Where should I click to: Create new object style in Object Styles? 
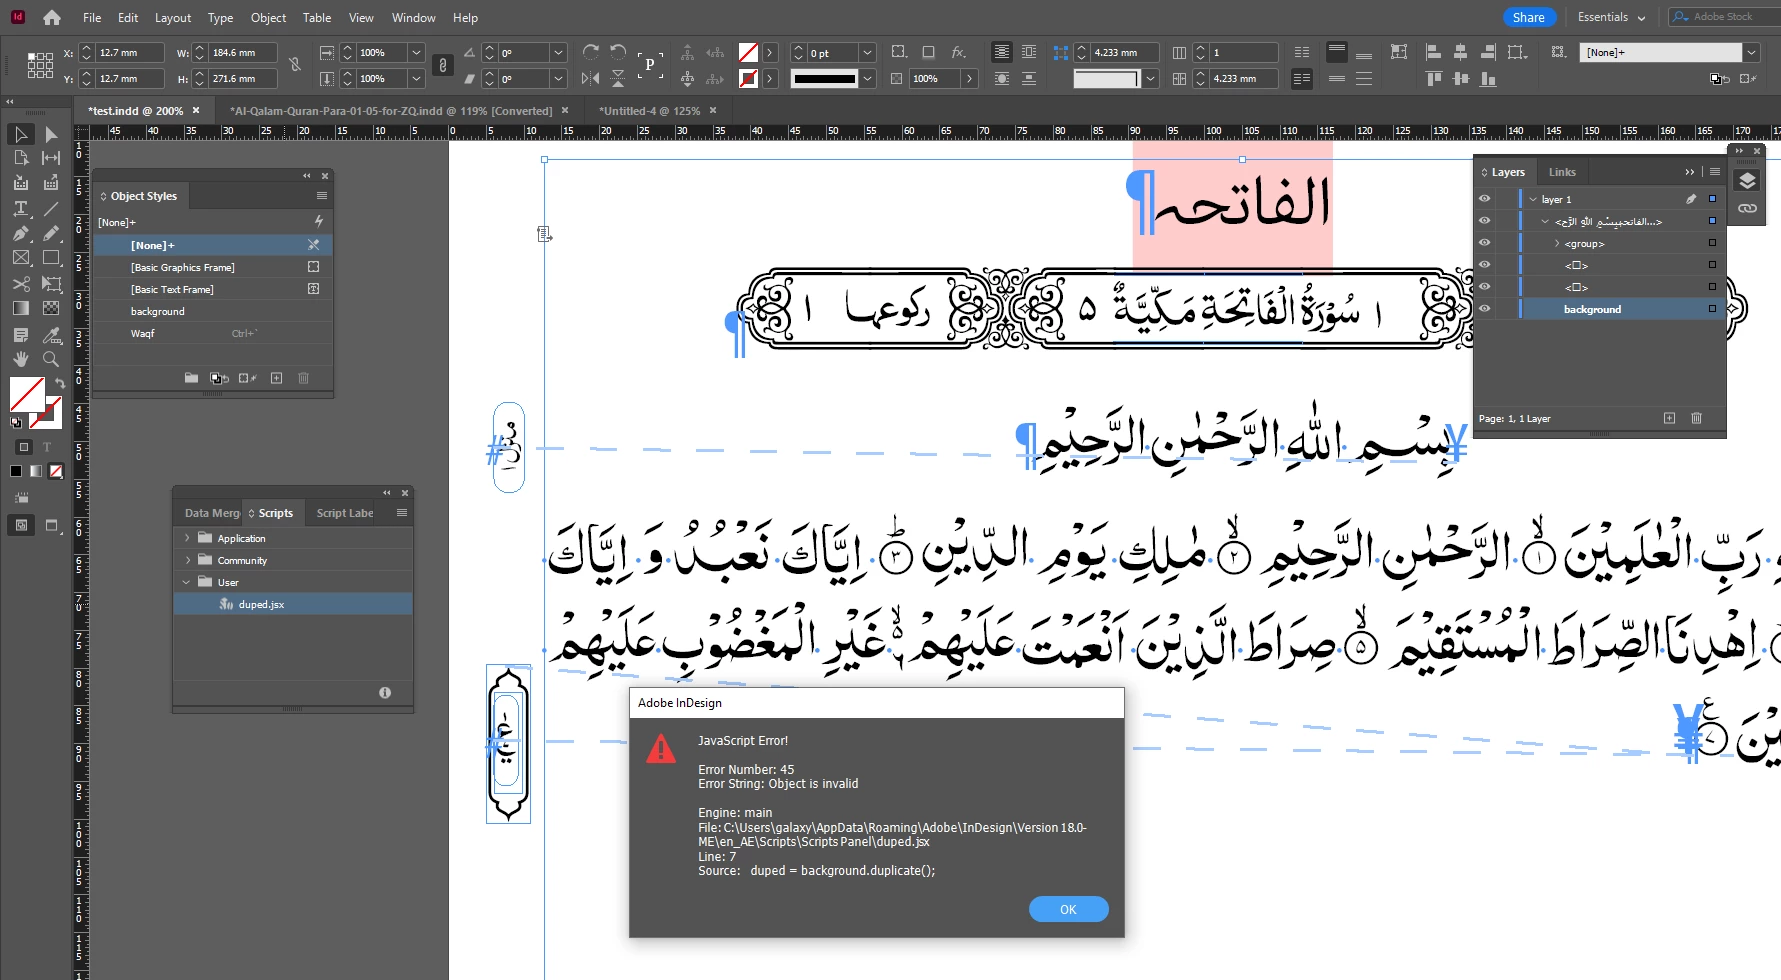276,378
